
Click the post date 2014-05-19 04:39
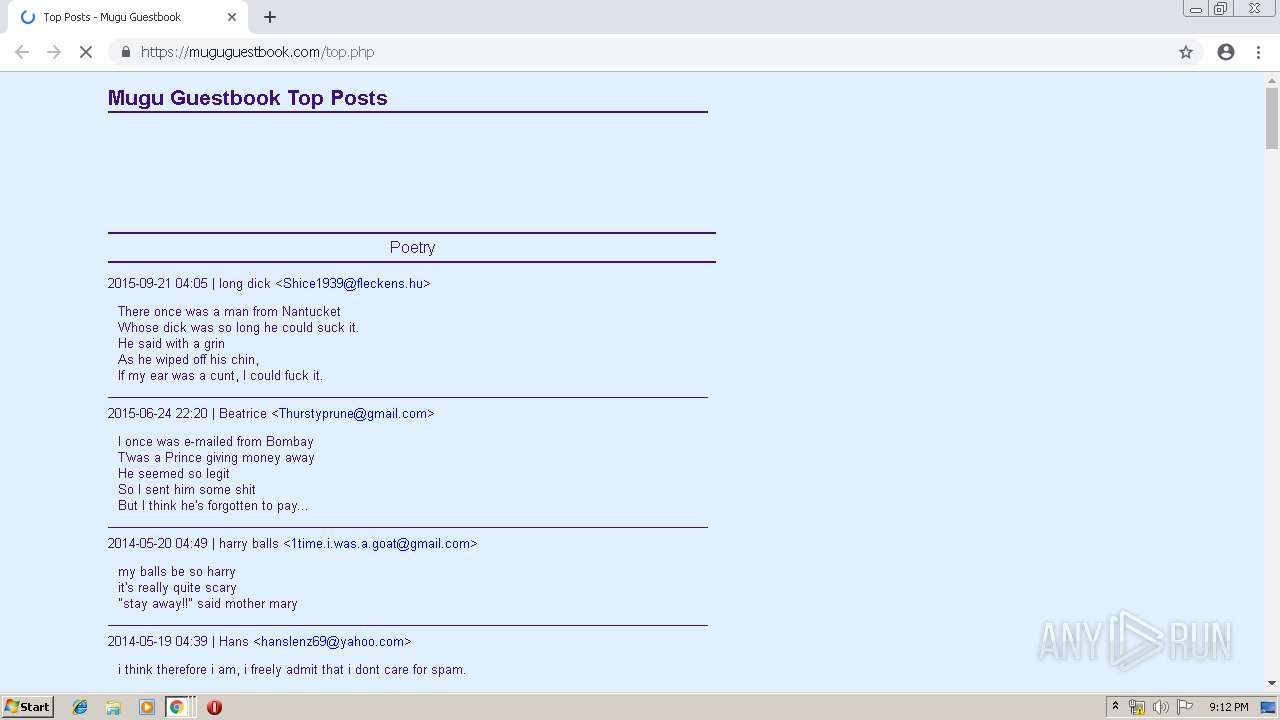pos(158,641)
